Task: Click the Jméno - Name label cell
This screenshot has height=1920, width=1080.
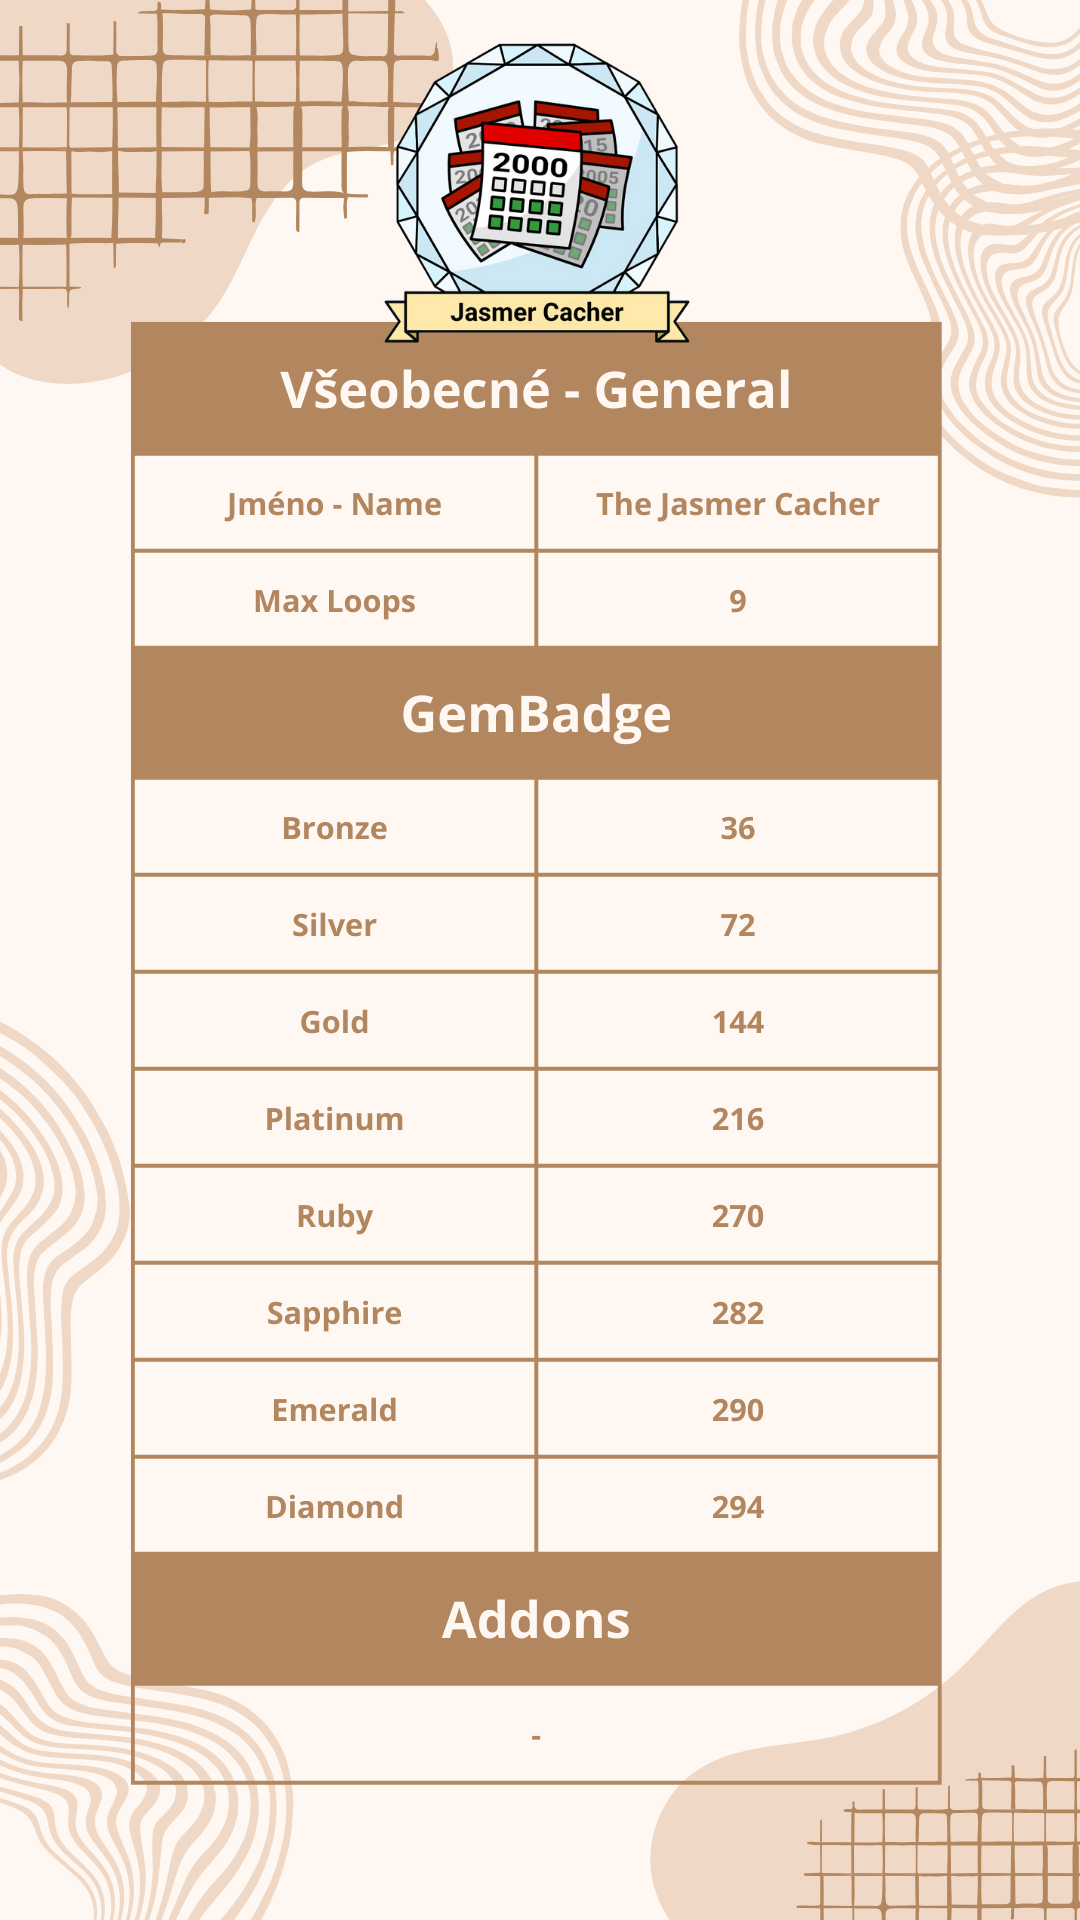Action: (334, 504)
